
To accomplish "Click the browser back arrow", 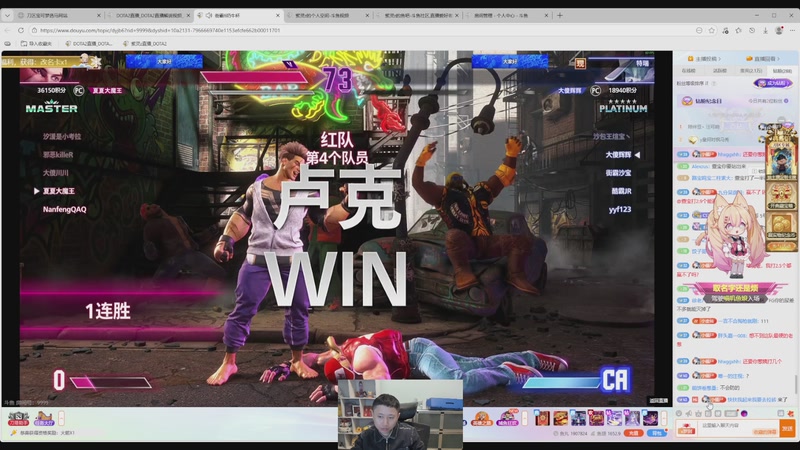I will [x=7, y=31].
